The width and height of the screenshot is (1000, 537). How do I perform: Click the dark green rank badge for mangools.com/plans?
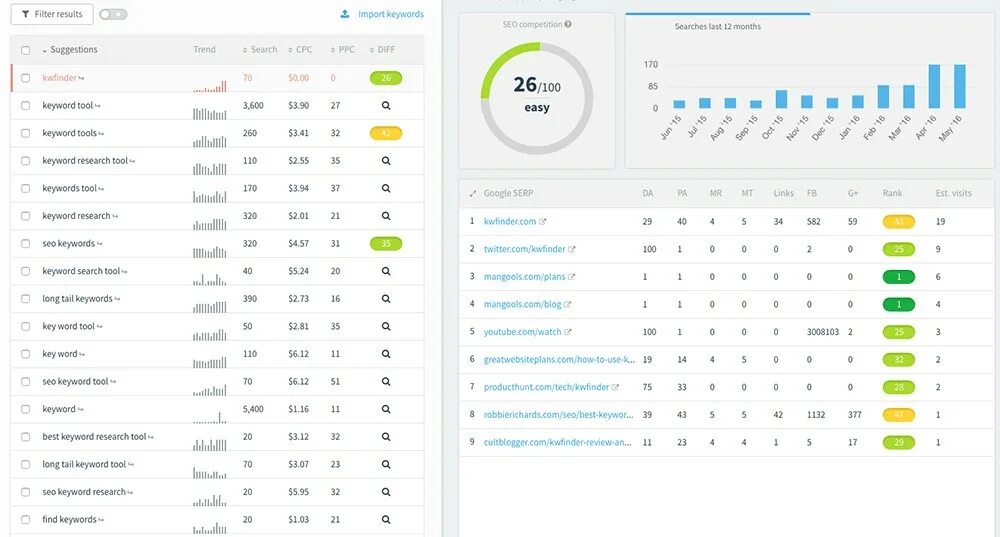point(899,277)
